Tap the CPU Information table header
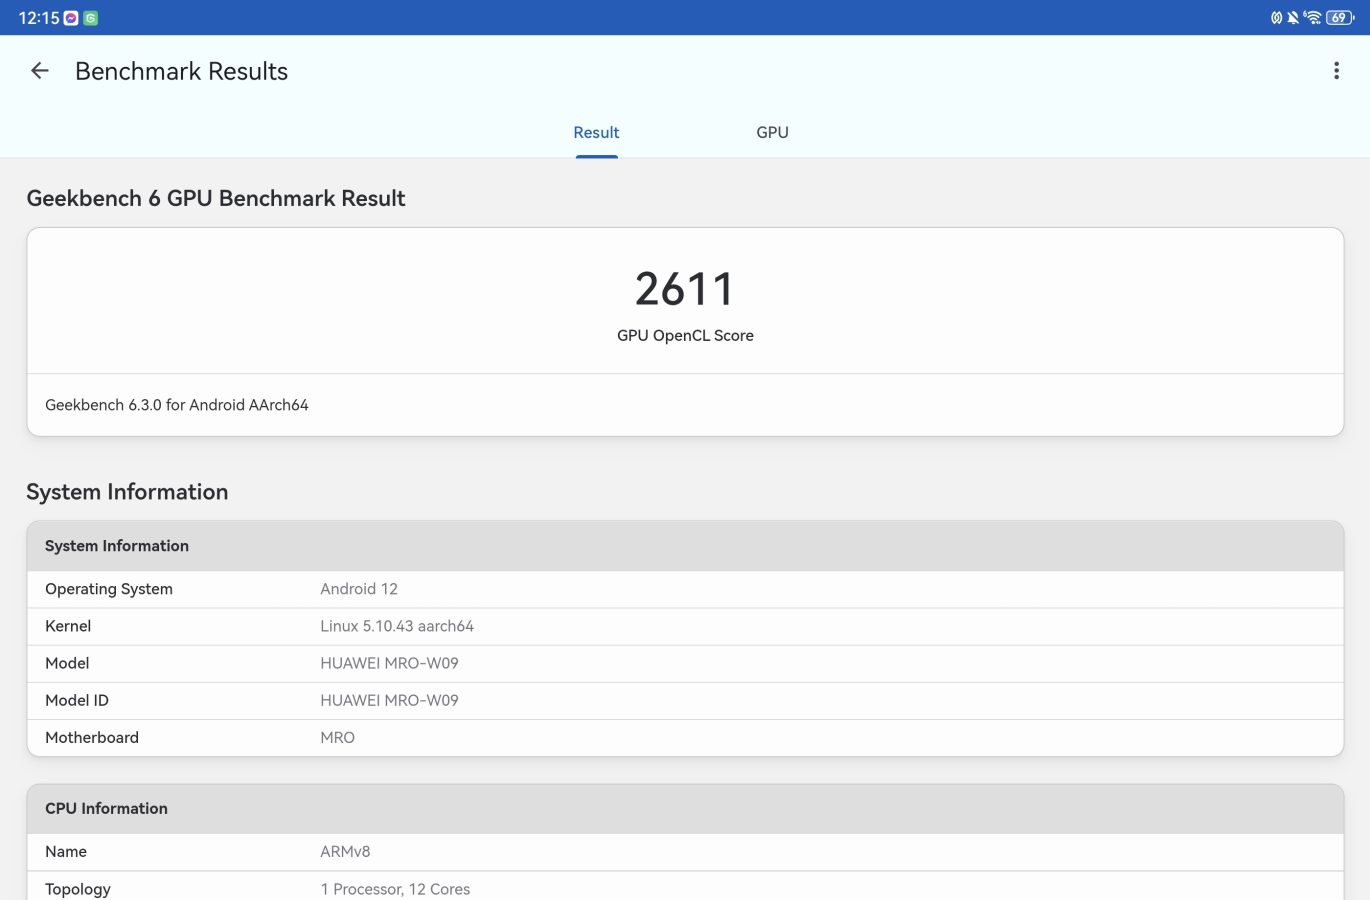 [x=685, y=808]
